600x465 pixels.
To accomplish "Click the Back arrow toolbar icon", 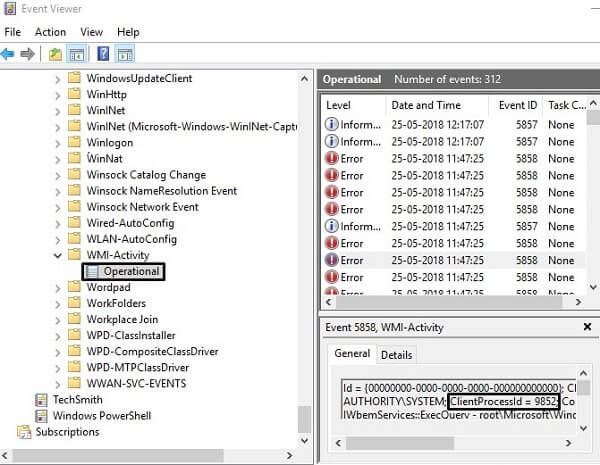I will pos(8,54).
